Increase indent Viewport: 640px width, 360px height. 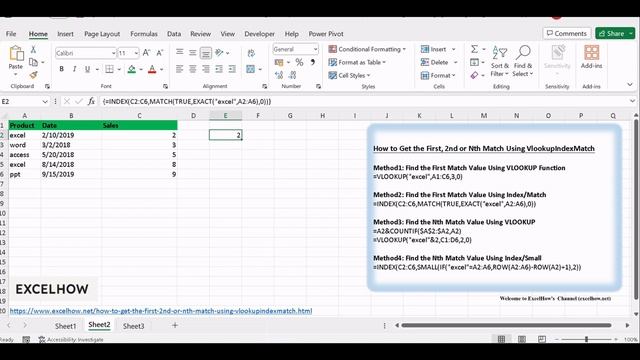(232, 69)
